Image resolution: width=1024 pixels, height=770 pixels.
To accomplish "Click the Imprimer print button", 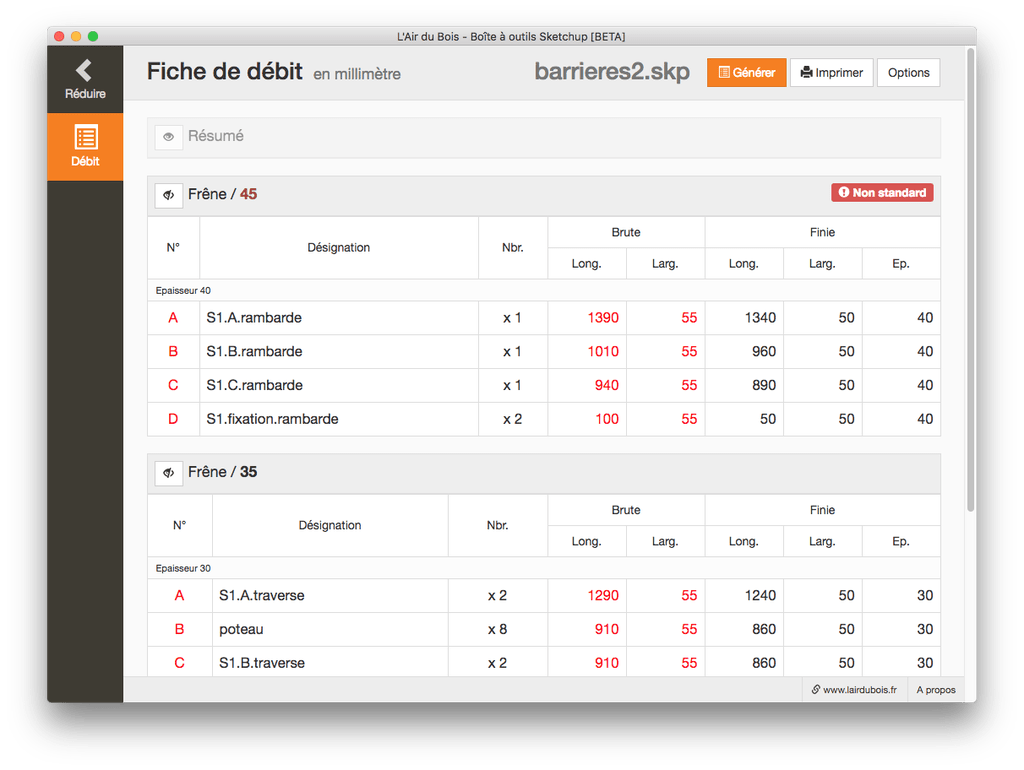I will click(x=831, y=72).
